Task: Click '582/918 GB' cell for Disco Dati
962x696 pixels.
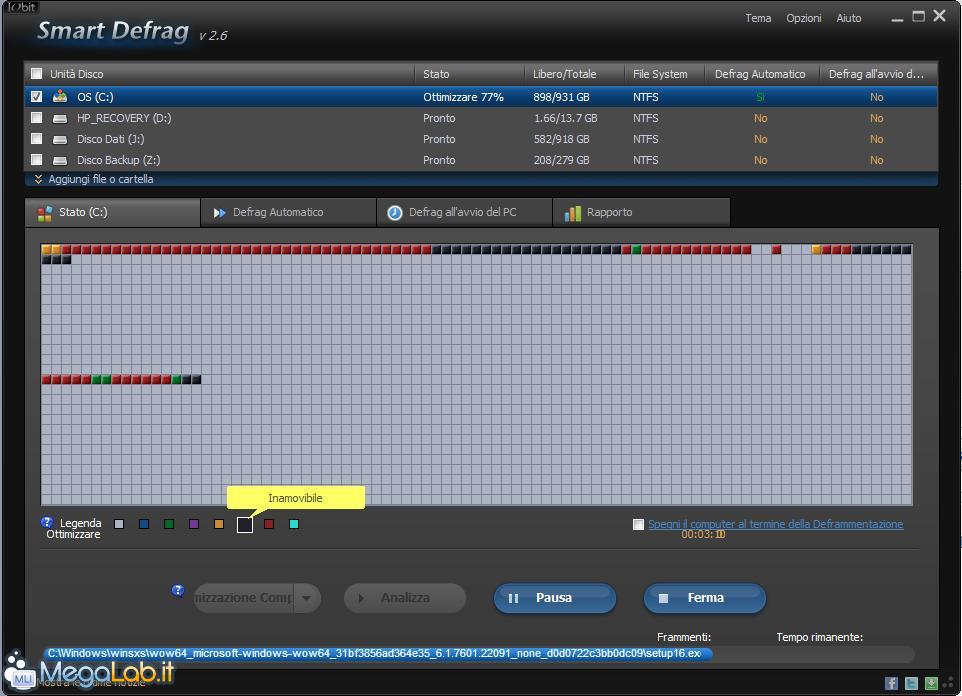Action: point(561,139)
